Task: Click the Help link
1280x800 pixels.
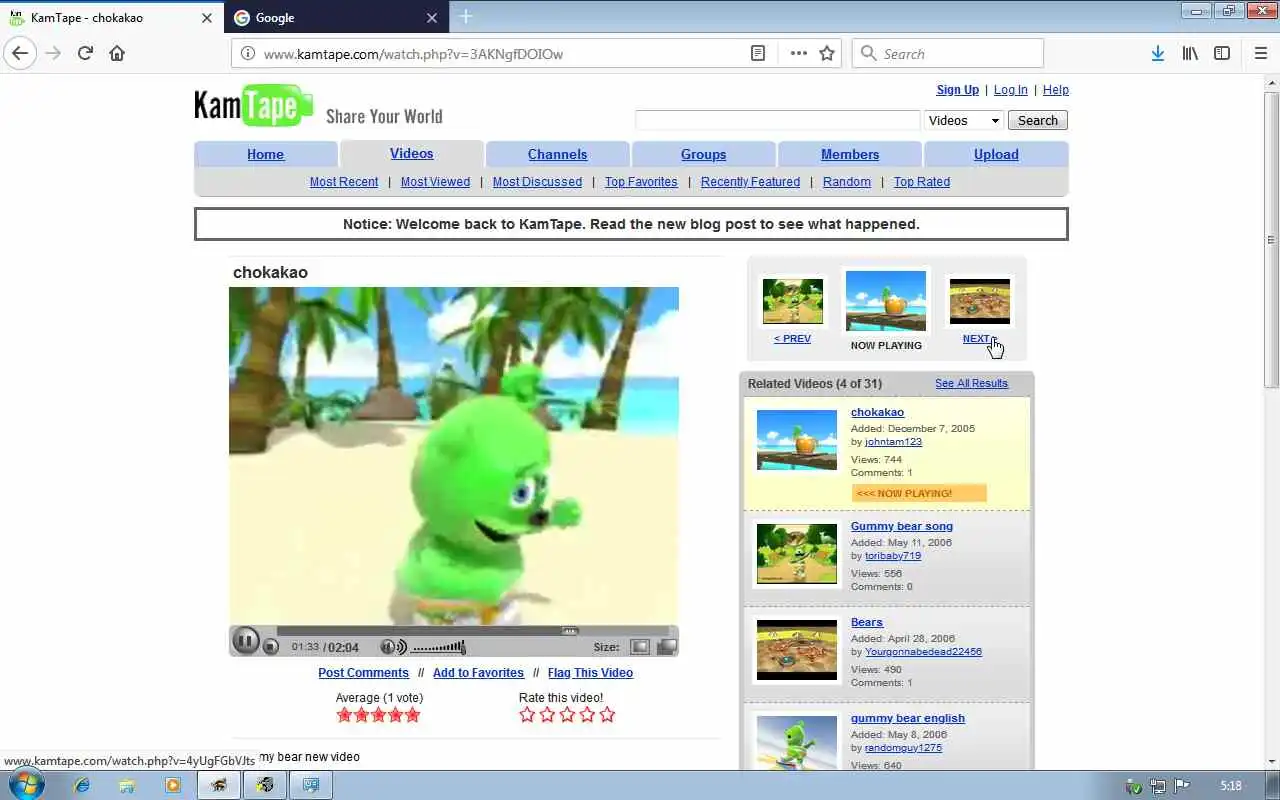Action: [1055, 89]
